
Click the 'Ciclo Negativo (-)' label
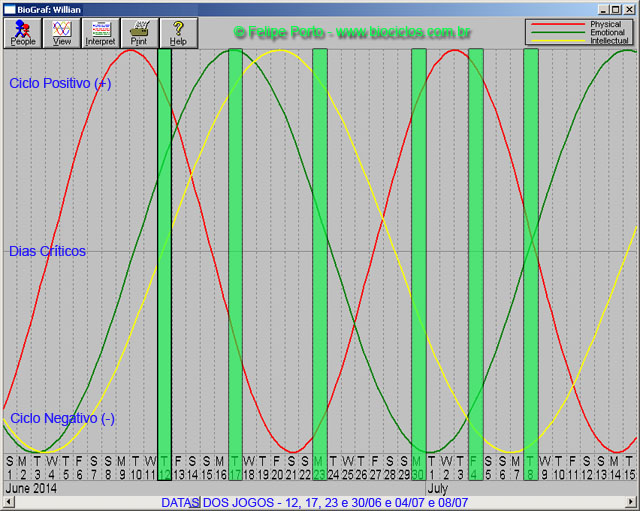click(x=62, y=418)
